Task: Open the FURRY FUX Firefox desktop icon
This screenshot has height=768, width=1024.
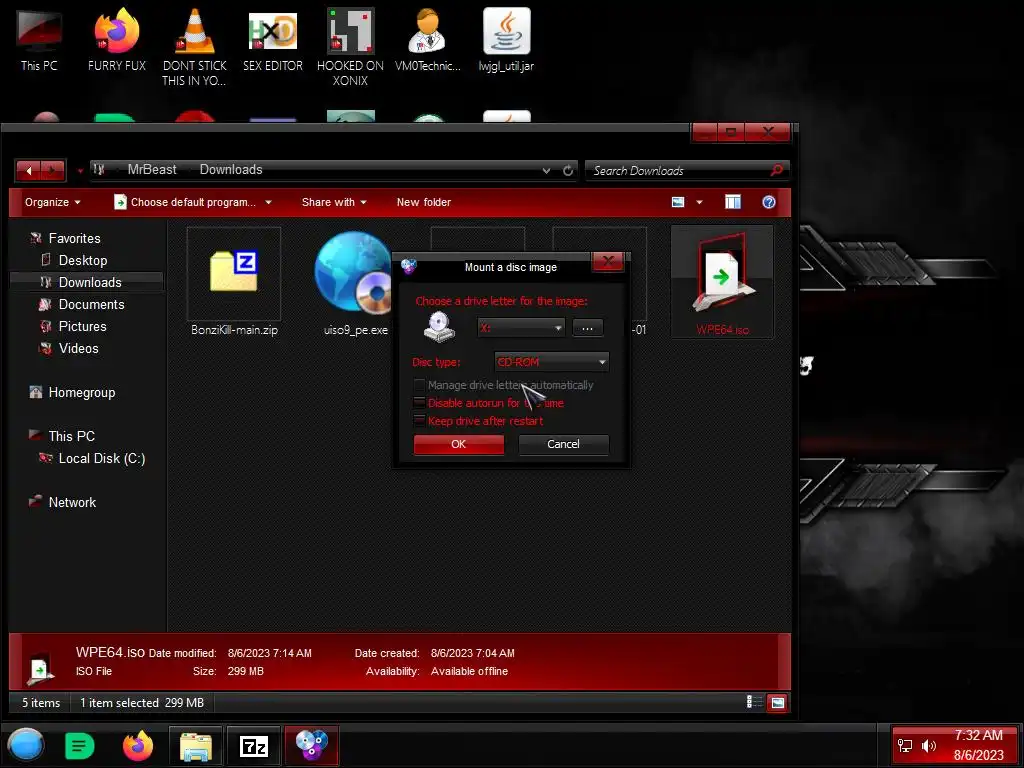Action: click(x=117, y=40)
